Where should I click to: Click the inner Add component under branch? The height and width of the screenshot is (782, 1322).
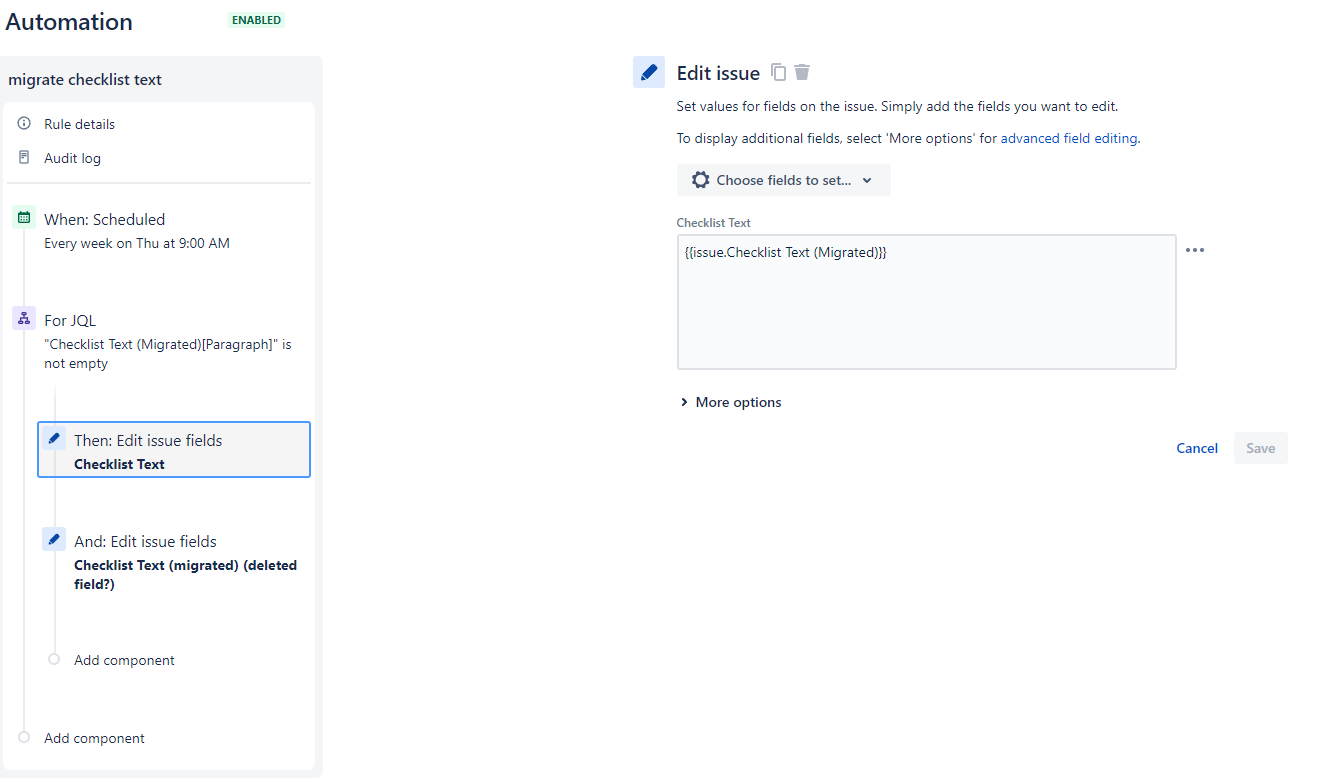pyautogui.click(x=124, y=660)
